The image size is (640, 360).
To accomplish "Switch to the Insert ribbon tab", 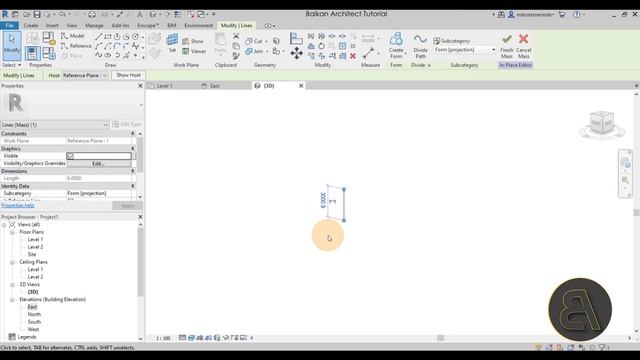I will (52, 25).
